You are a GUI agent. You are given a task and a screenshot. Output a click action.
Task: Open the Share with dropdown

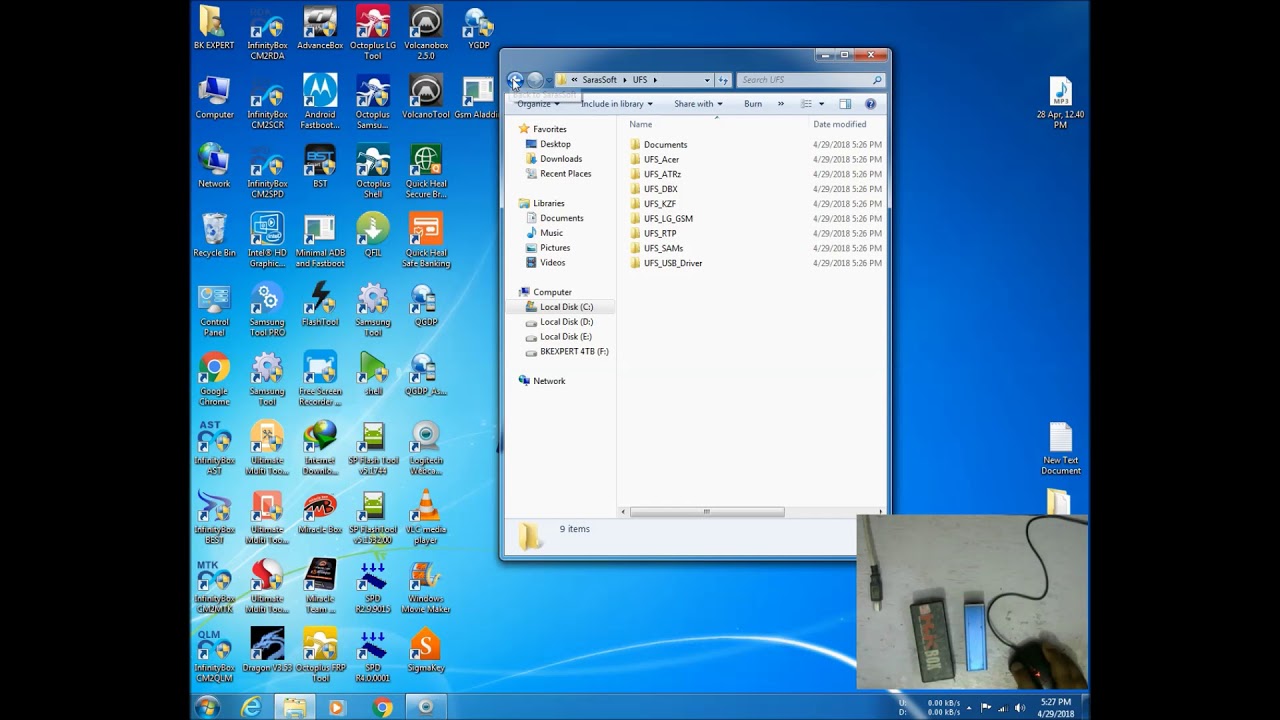point(698,104)
